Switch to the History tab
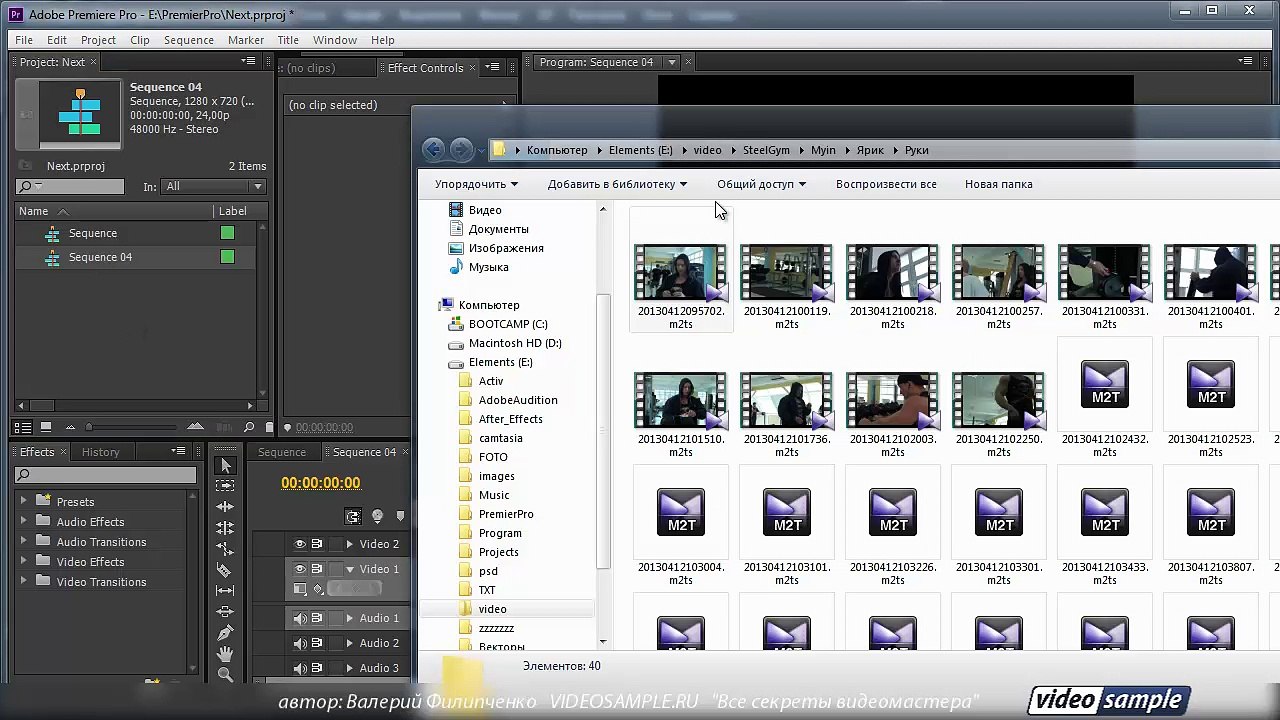Image resolution: width=1280 pixels, height=720 pixels. tap(100, 452)
